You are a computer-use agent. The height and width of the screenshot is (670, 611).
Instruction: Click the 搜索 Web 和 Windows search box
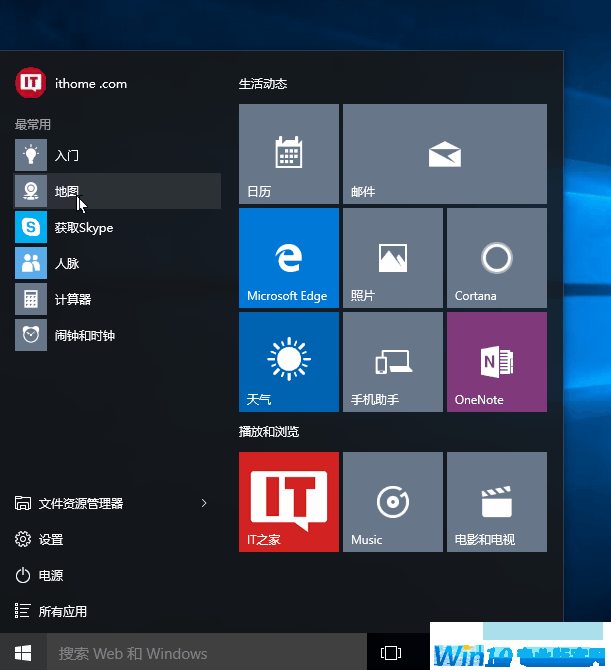pyautogui.click(x=207, y=653)
